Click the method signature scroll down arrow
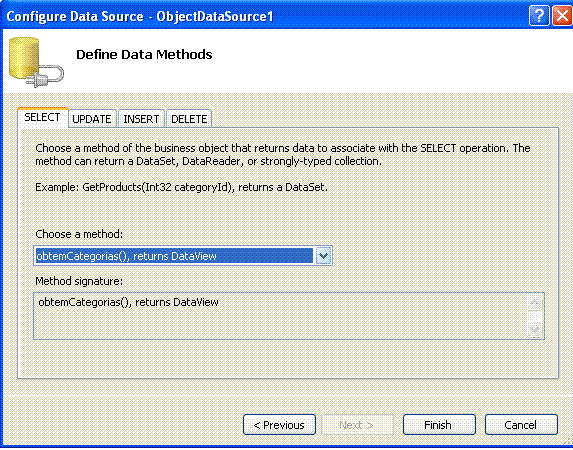The width and height of the screenshot is (573, 450). tap(535, 329)
